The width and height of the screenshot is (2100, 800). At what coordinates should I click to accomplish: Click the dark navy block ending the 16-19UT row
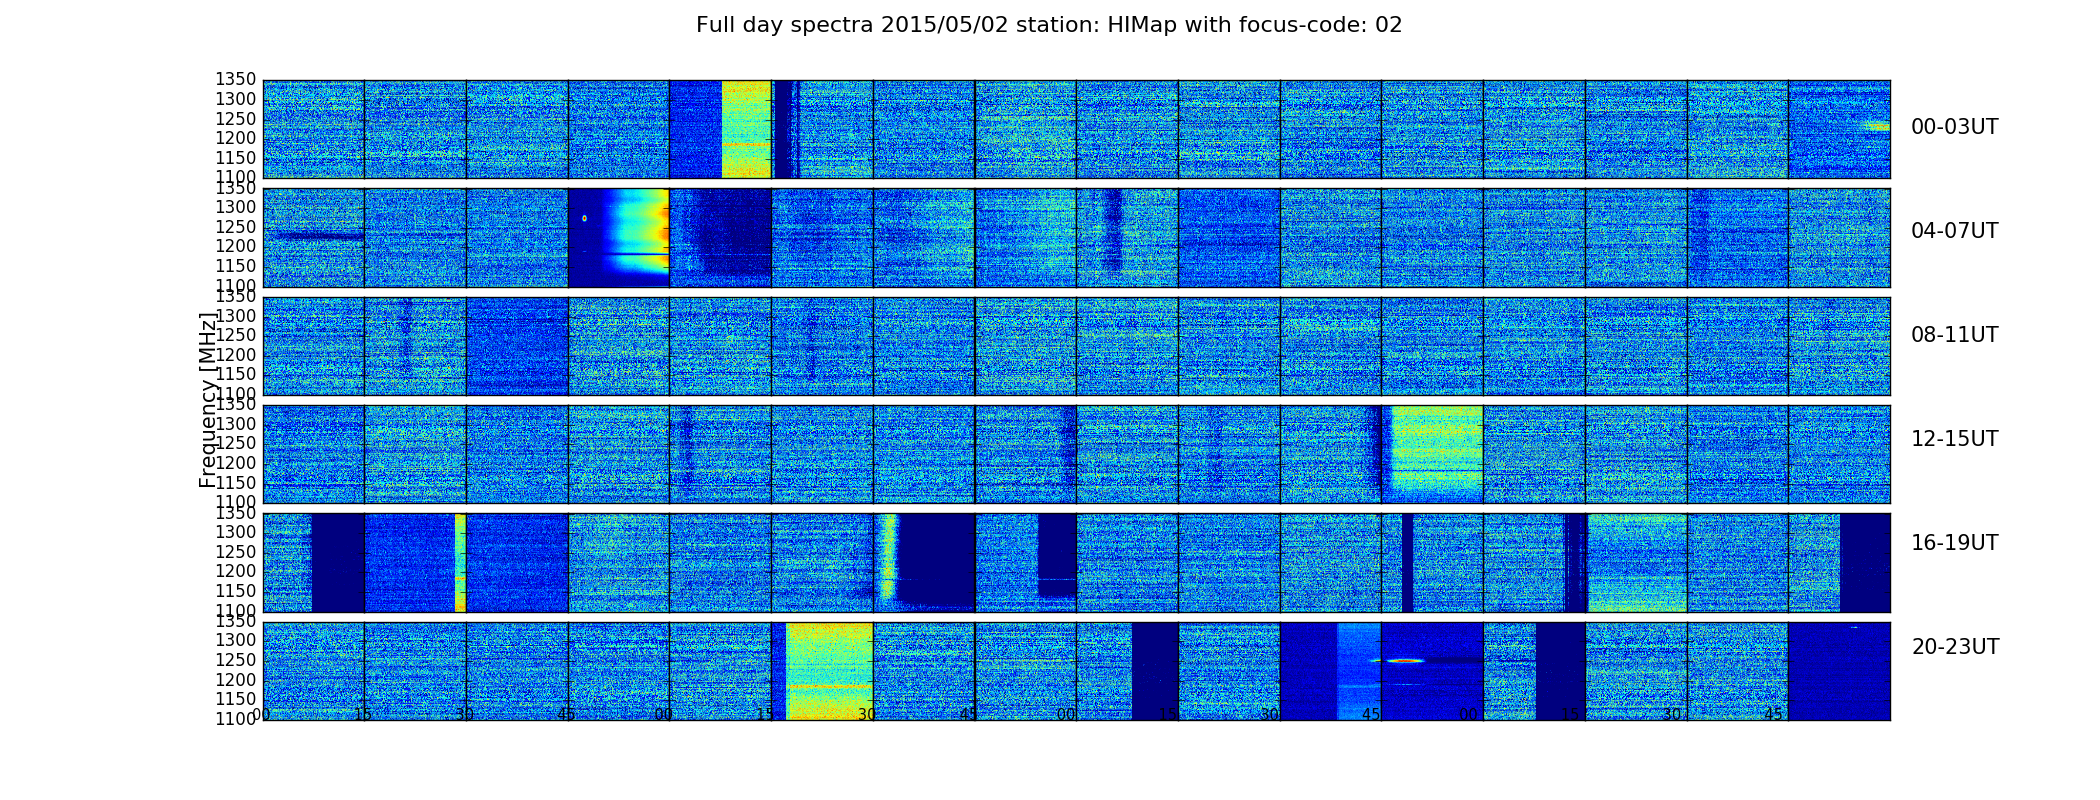(1865, 562)
